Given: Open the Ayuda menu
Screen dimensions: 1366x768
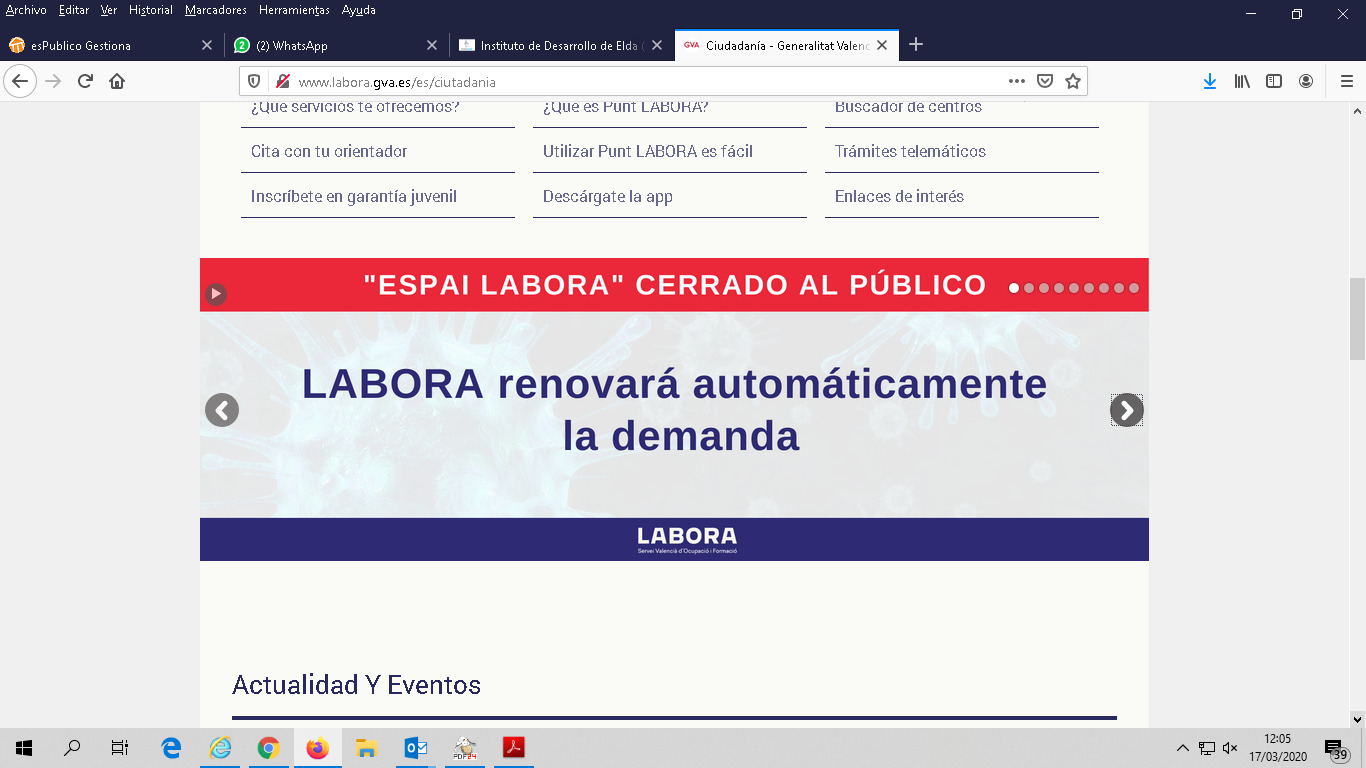Looking at the screenshot, I should [x=359, y=10].
